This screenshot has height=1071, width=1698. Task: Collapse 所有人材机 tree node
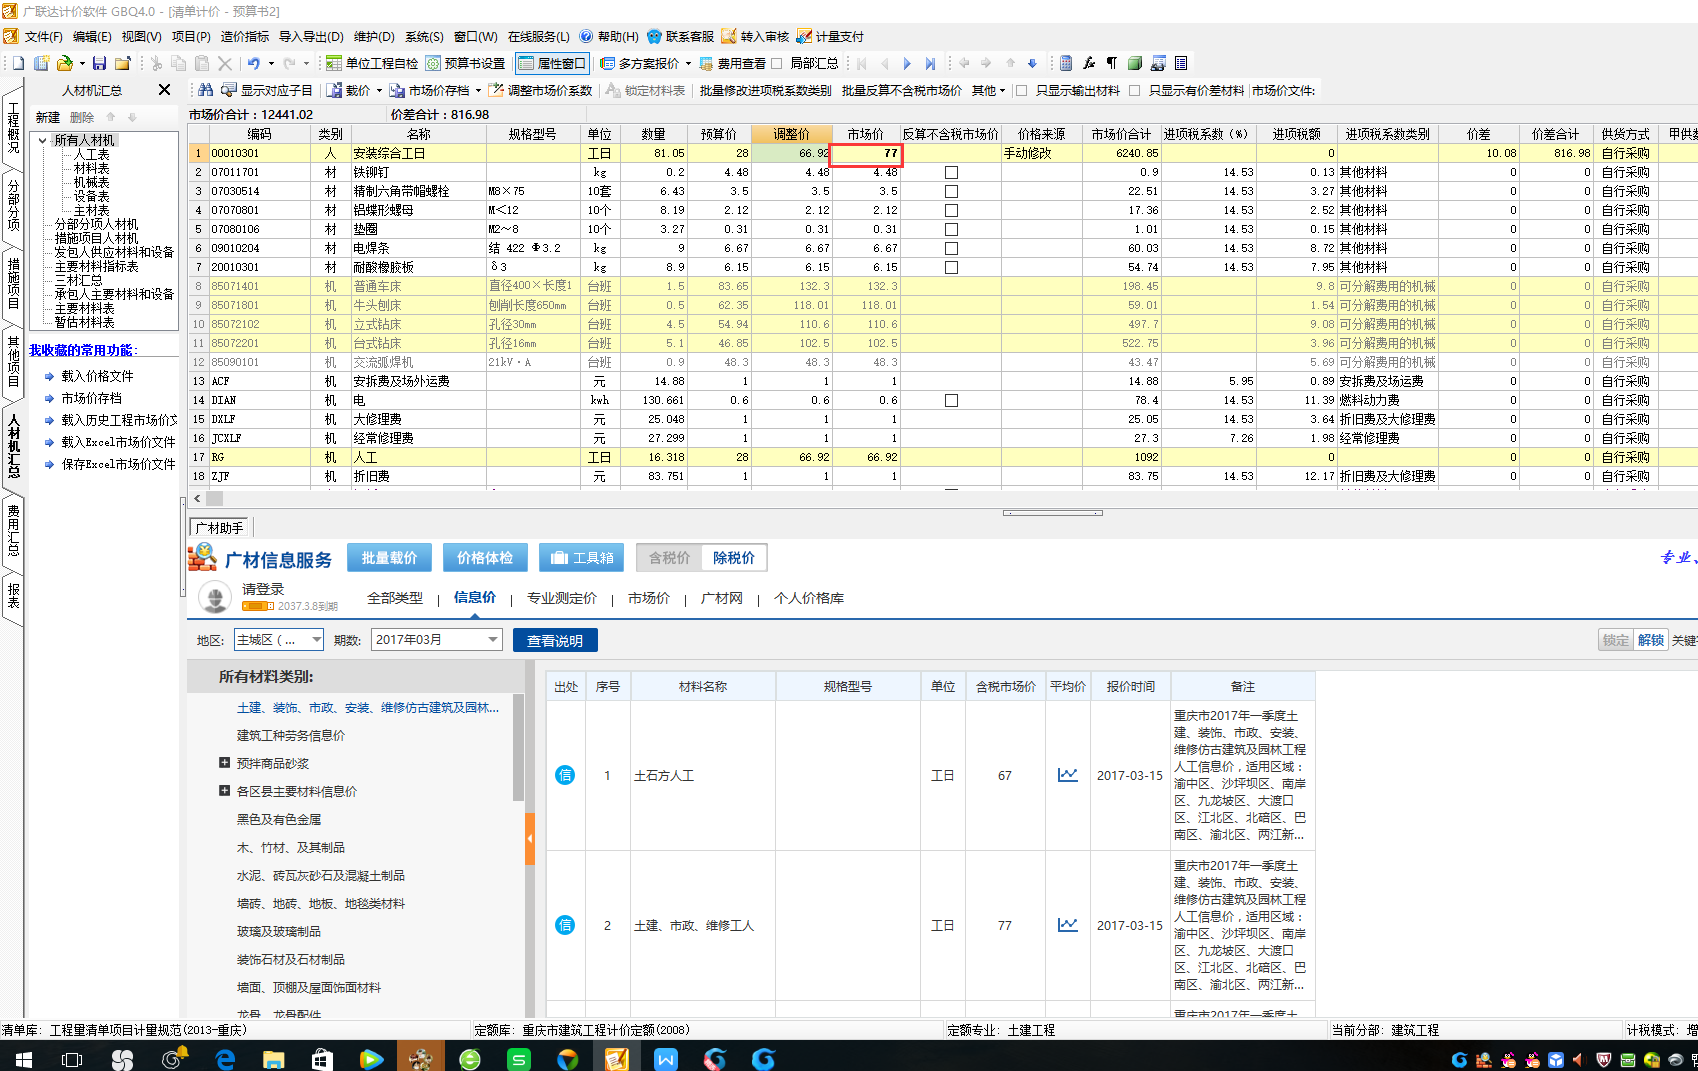[43, 140]
